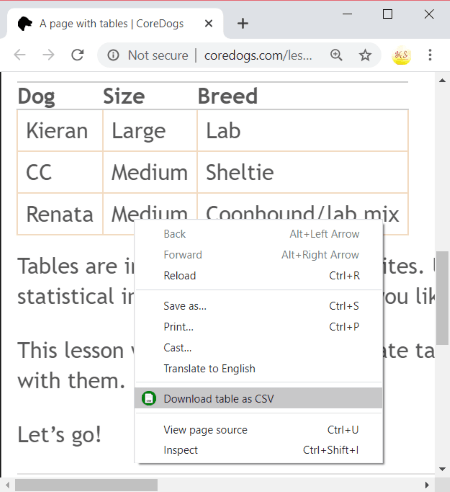Open a new tab with plus button
Image resolution: width=450 pixels, height=492 pixels.
click(x=243, y=24)
